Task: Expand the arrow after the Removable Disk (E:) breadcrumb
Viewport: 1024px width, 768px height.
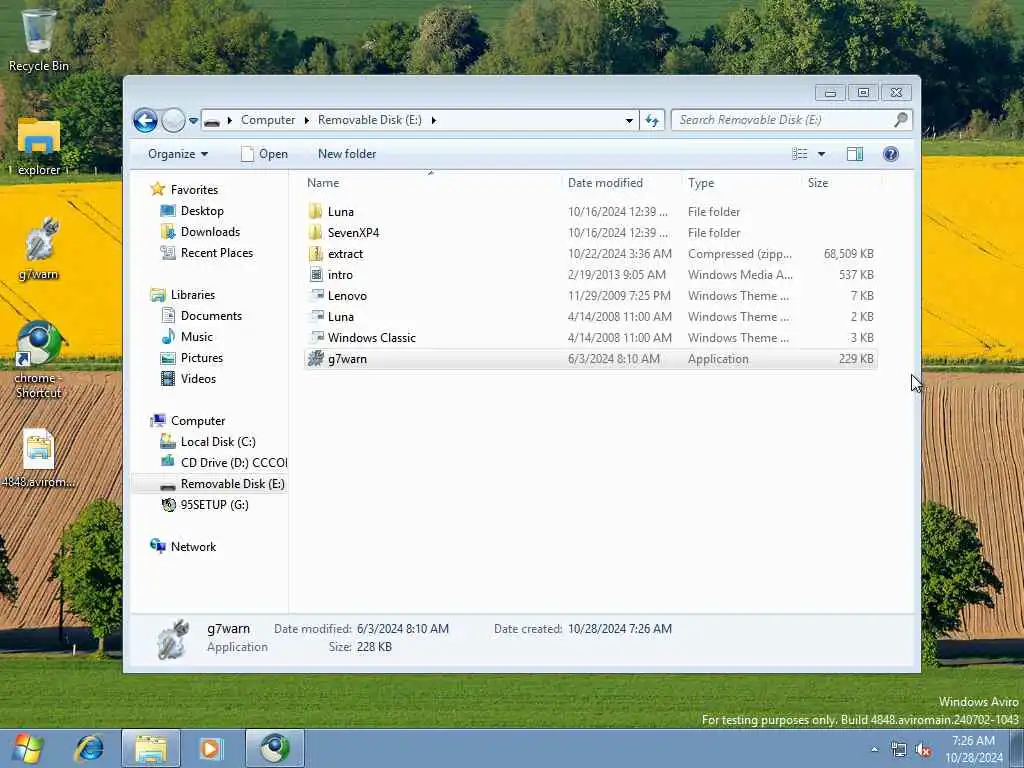Action: (x=434, y=120)
